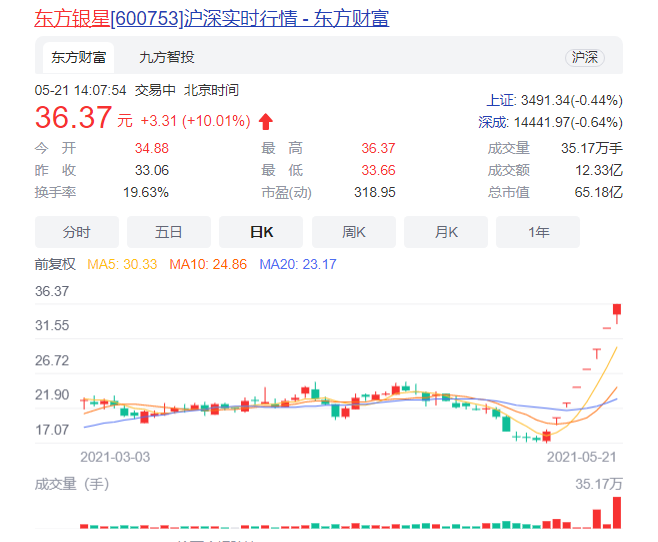
Task: Select the 周K chart view
Action: coord(354,232)
